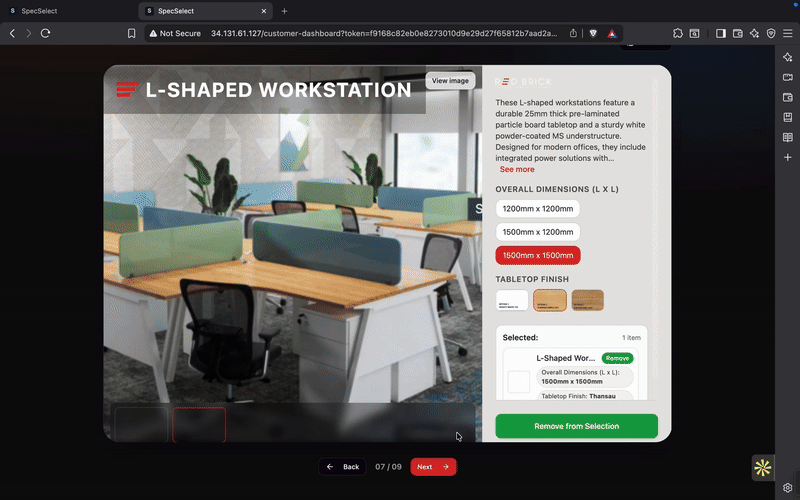Open a new browser tab
This screenshot has height=500, width=800.
tap(284, 10)
